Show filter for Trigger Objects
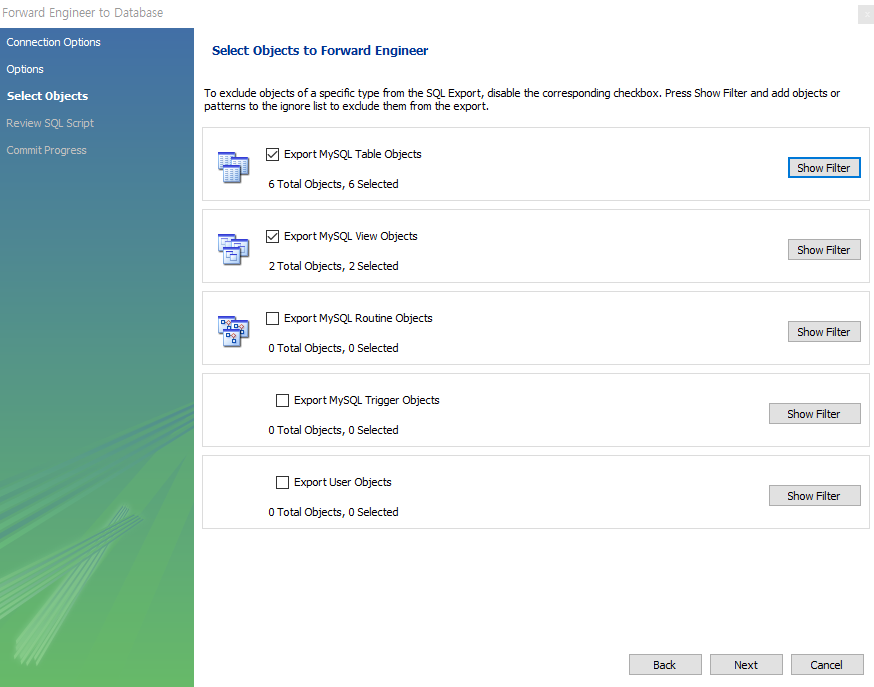 coord(814,413)
